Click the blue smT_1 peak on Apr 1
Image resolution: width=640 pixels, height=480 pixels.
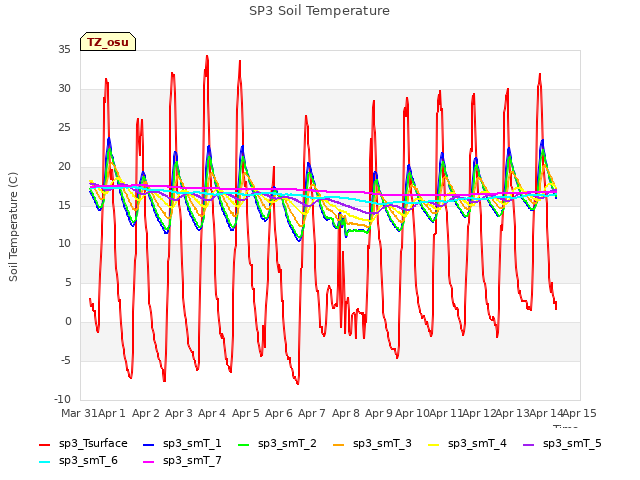109,139
